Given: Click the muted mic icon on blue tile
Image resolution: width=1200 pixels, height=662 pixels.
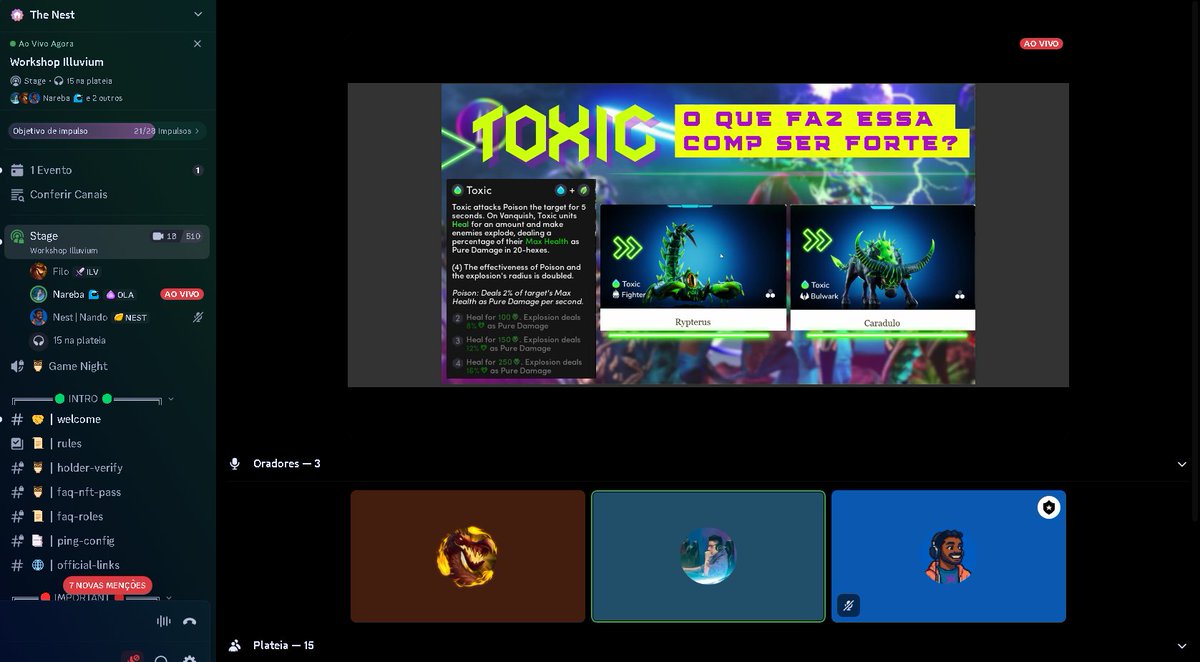Looking at the screenshot, I should 848,605.
